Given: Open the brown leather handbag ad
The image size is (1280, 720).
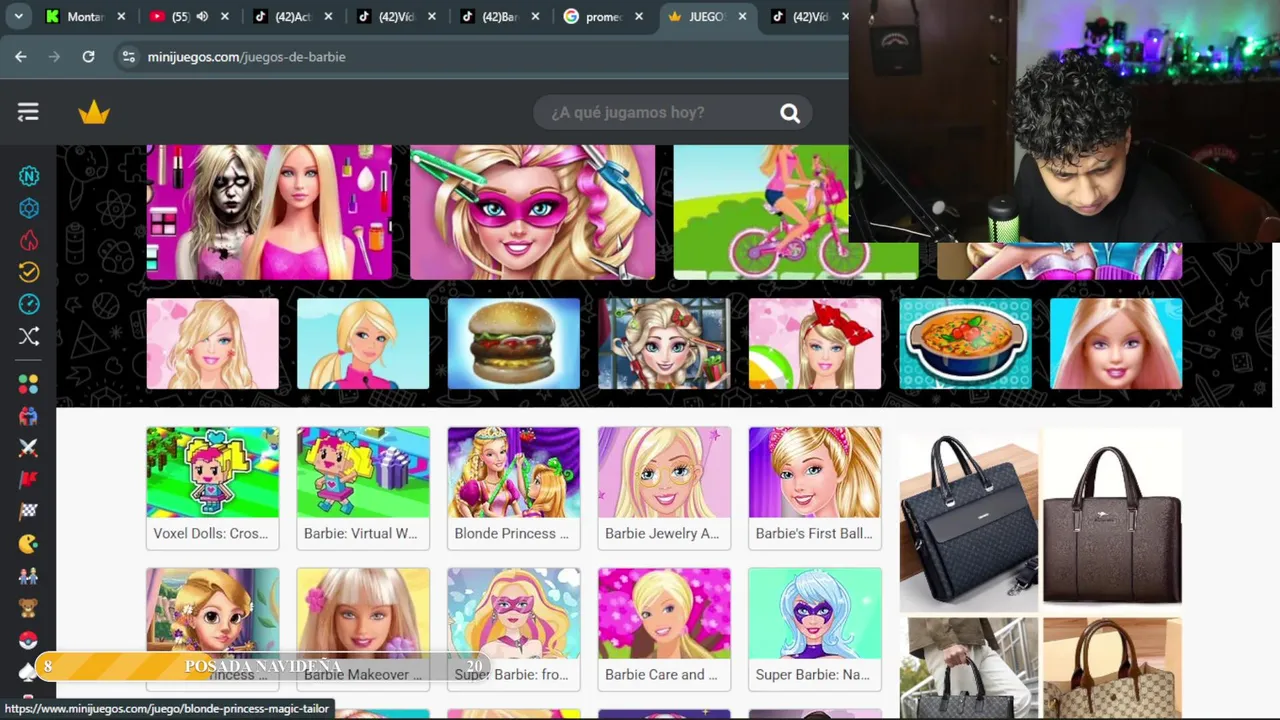Looking at the screenshot, I should click(x=1112, y=518).
